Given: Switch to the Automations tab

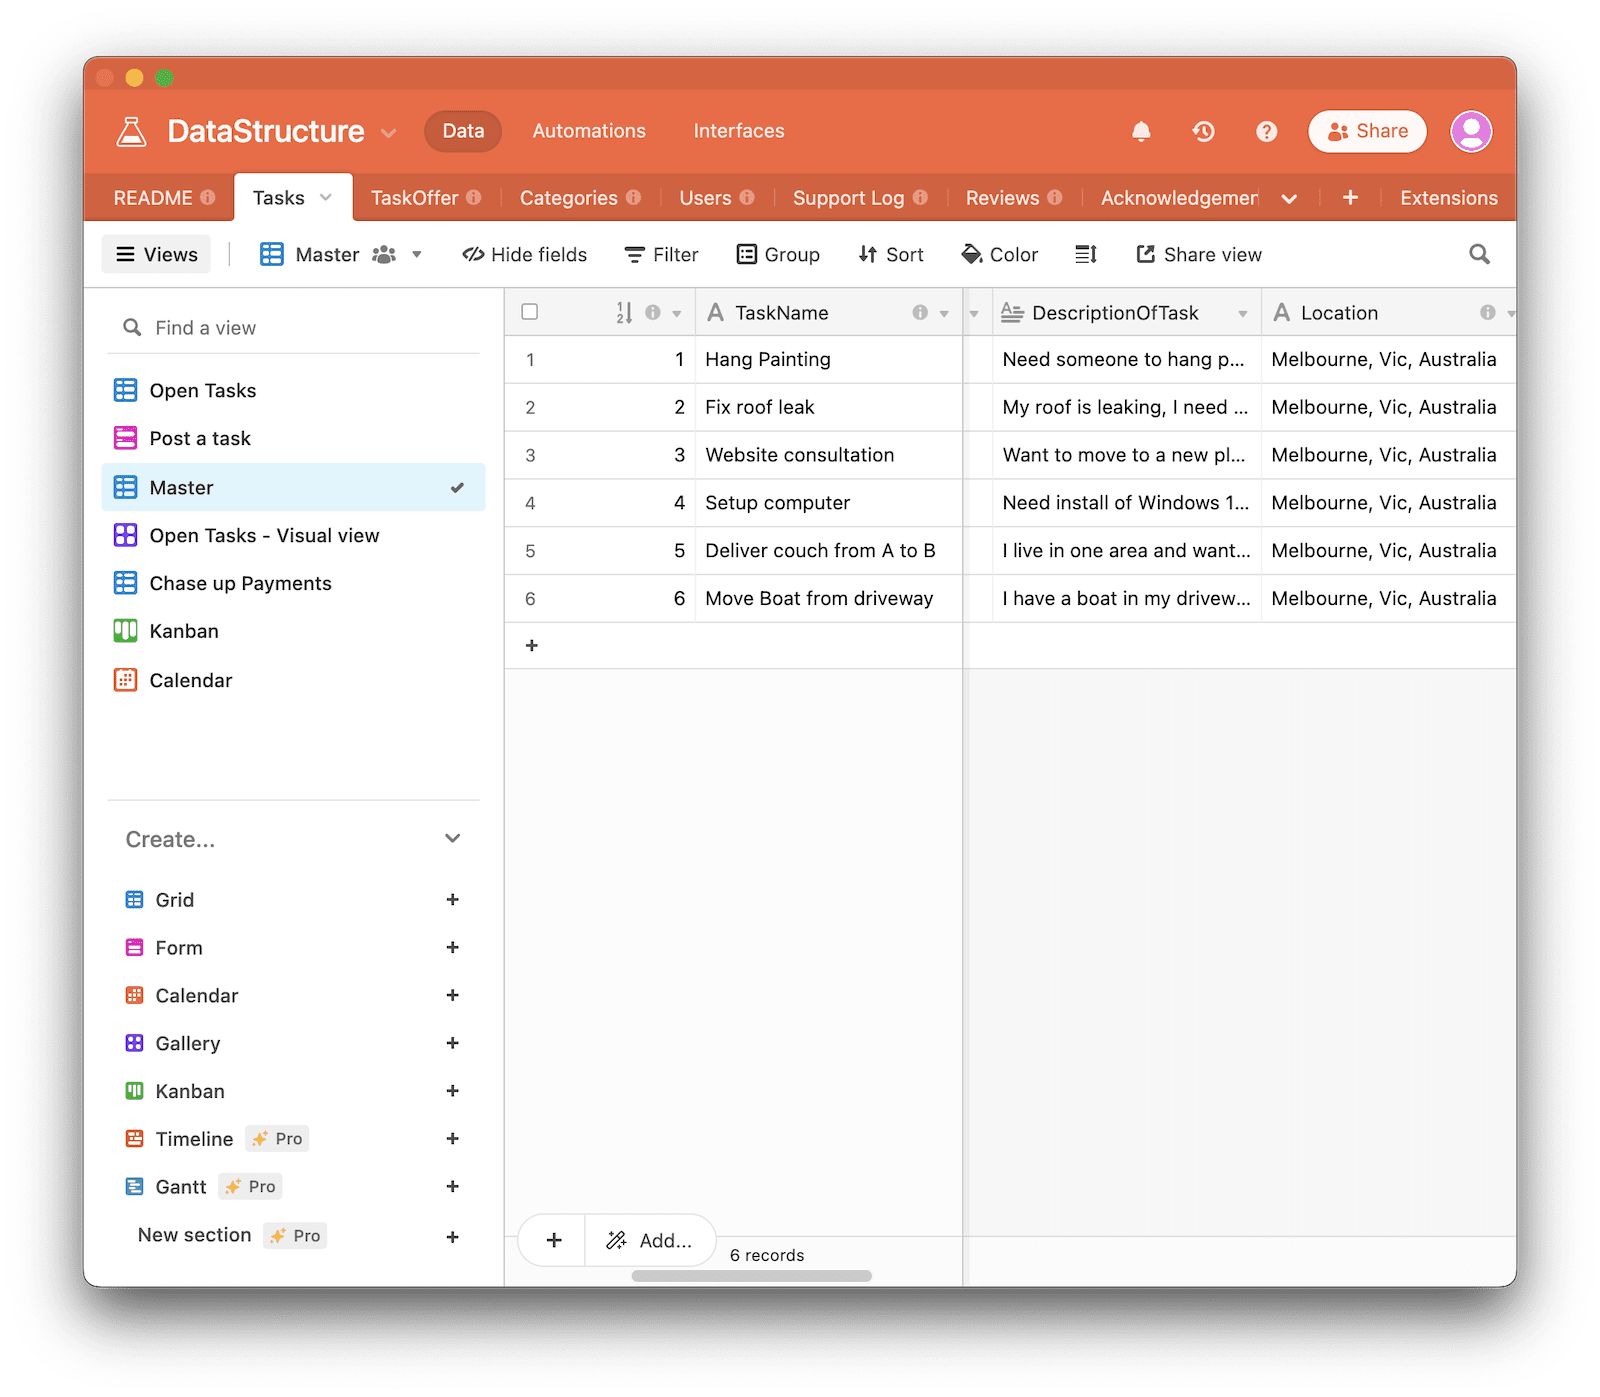Looking at the screenshot, I should click(x=588, y=131).
